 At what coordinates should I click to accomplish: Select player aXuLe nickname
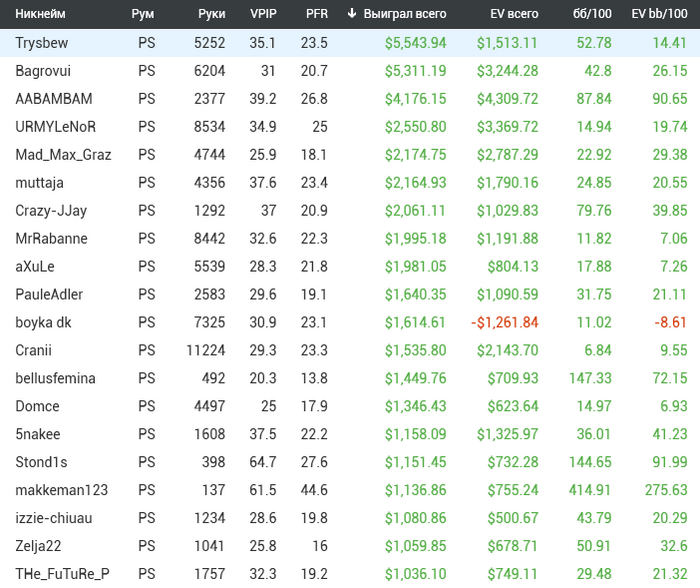pos(35,267)
